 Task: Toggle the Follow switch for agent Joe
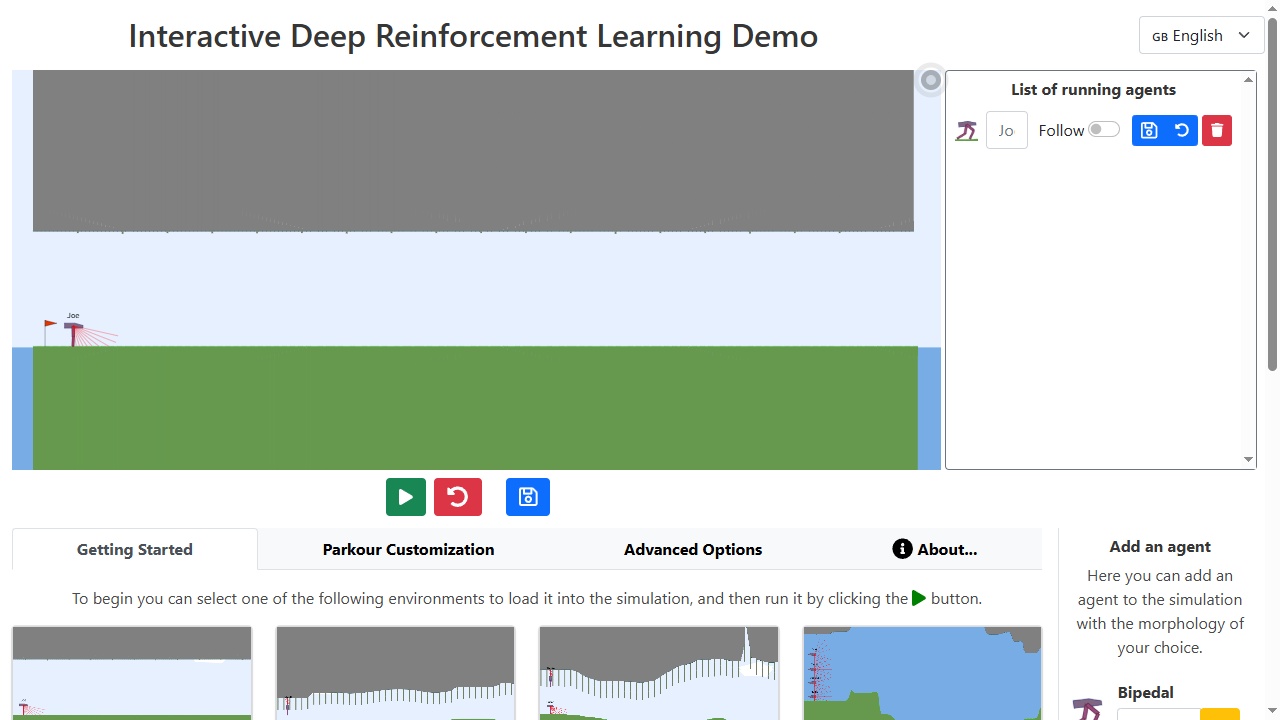[1104, 129]
